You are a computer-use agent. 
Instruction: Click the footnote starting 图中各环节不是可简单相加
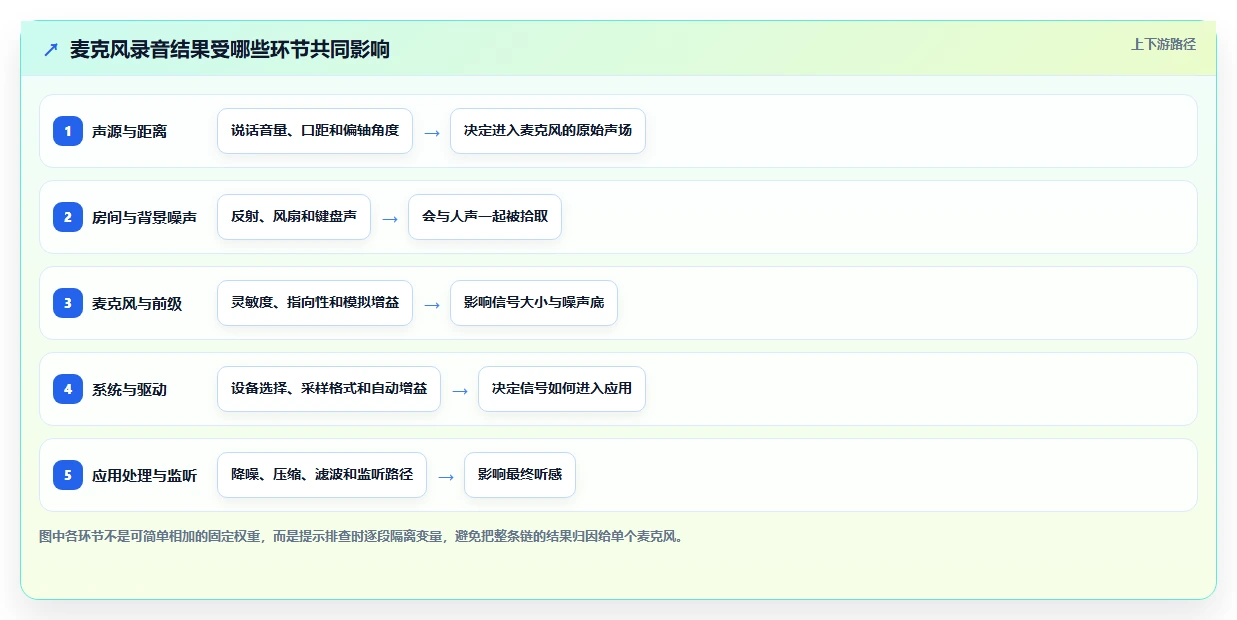click(362, 537)
